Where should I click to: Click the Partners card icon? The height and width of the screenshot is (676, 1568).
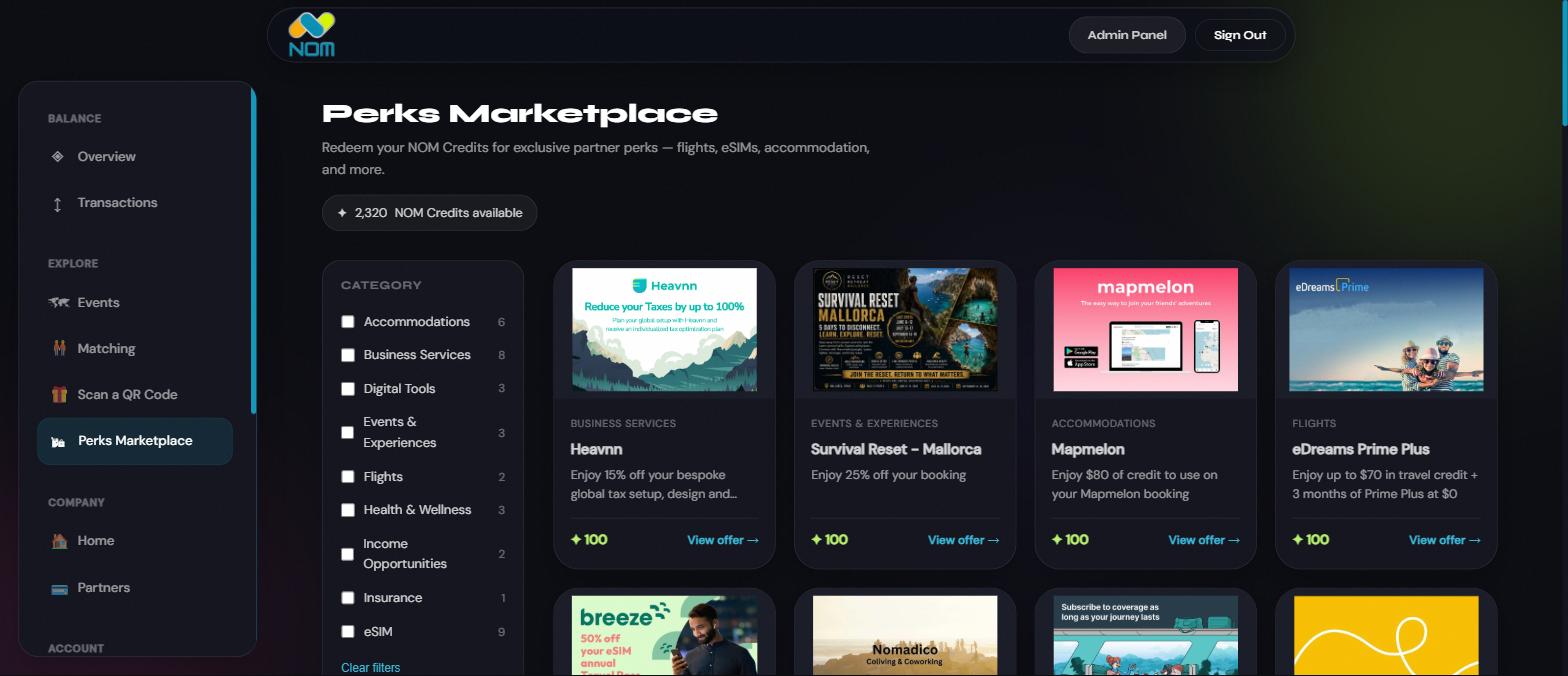point(59,588)
